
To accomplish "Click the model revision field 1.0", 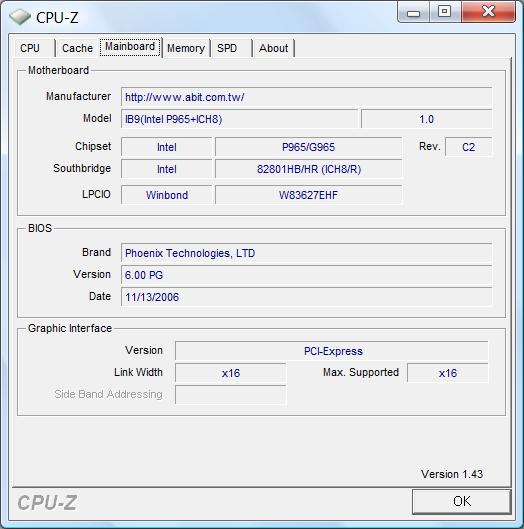I will 426,119.
